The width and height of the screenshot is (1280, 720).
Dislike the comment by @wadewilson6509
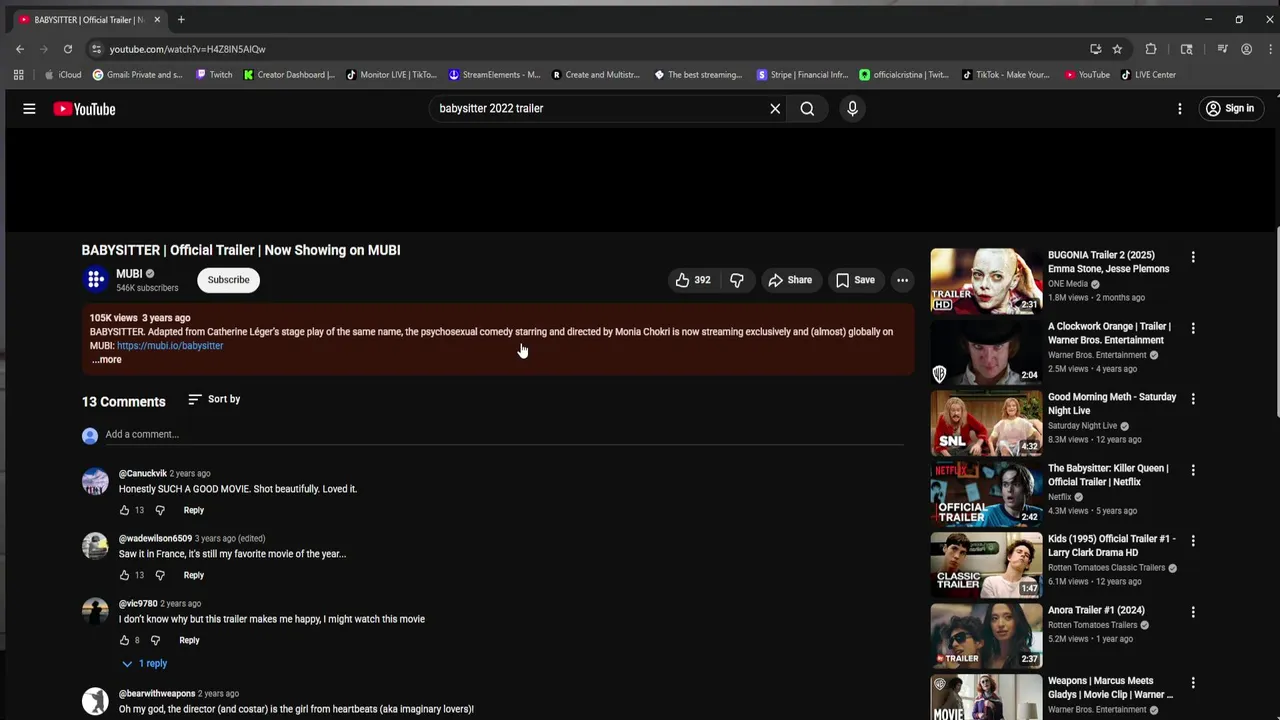(159, 575)
